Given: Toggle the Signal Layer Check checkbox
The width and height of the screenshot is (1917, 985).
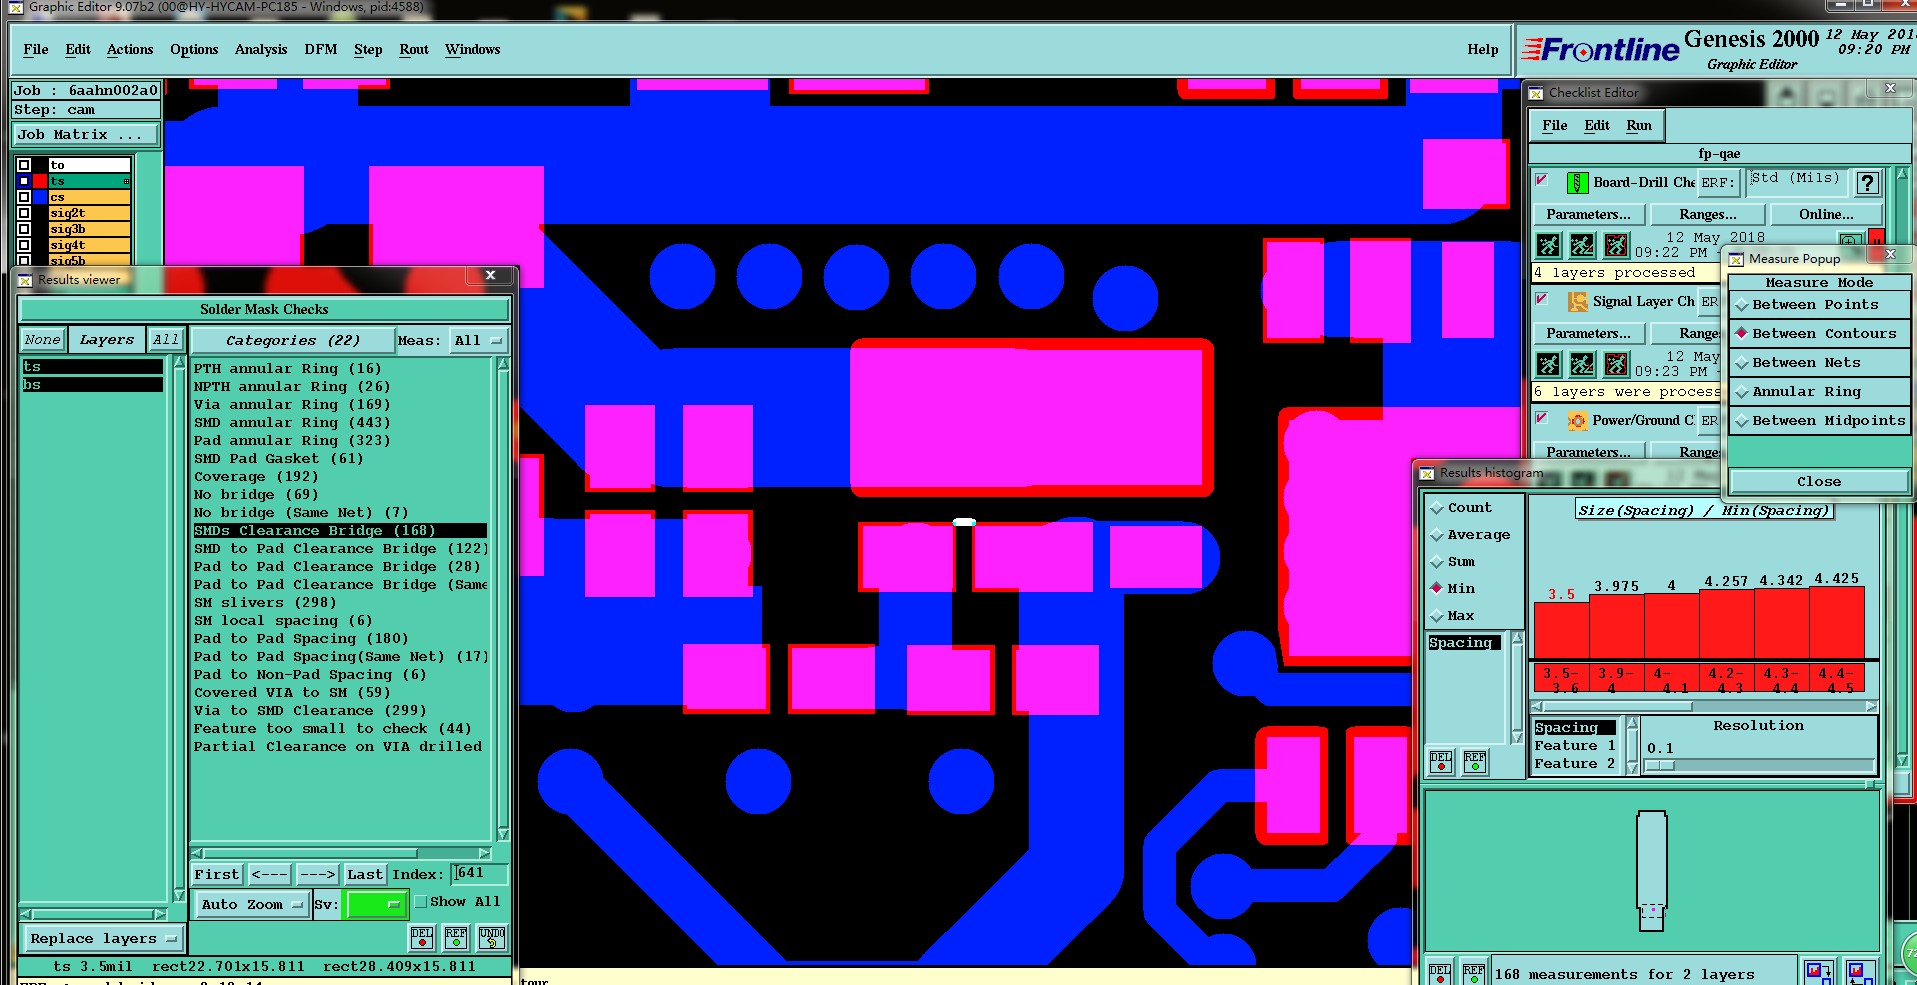Looking at the screenshot, I should coord(1542,299).
